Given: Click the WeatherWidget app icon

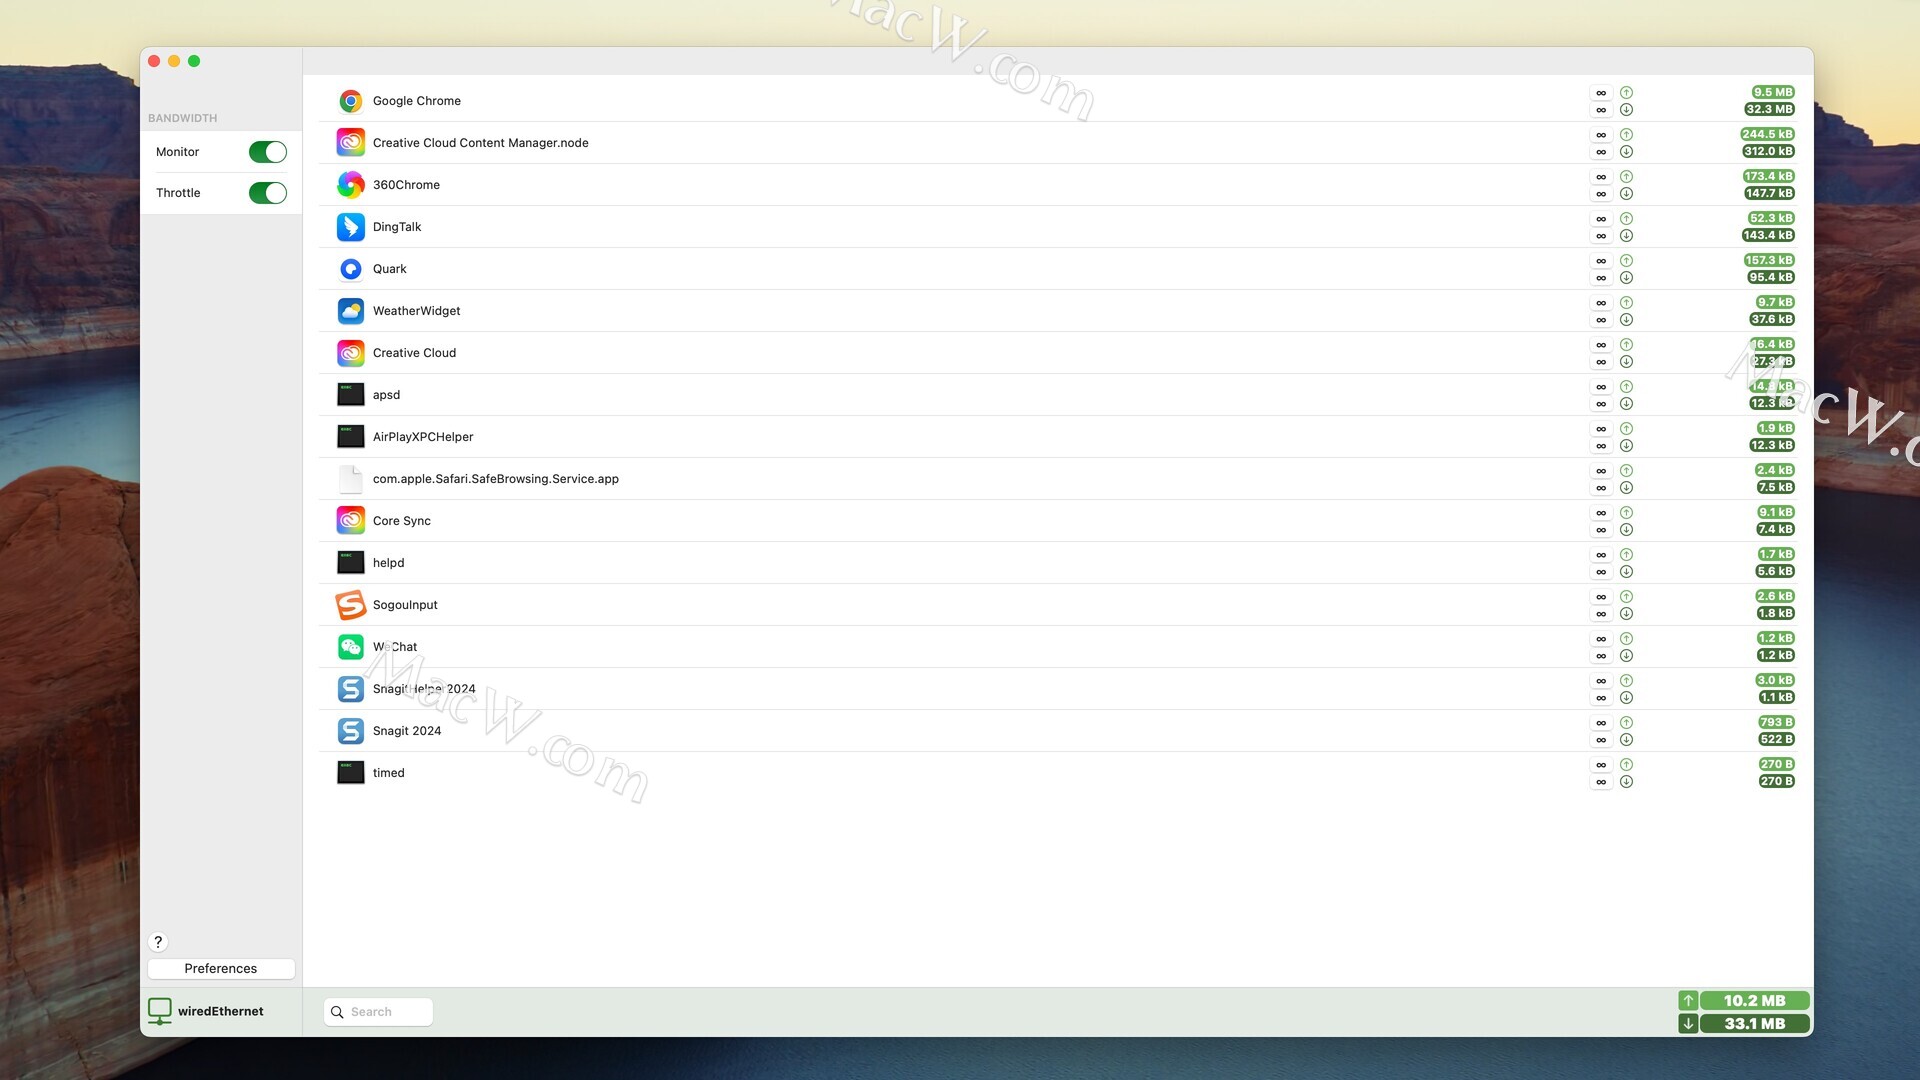Looking at the screenshot, I should point(350,311).
